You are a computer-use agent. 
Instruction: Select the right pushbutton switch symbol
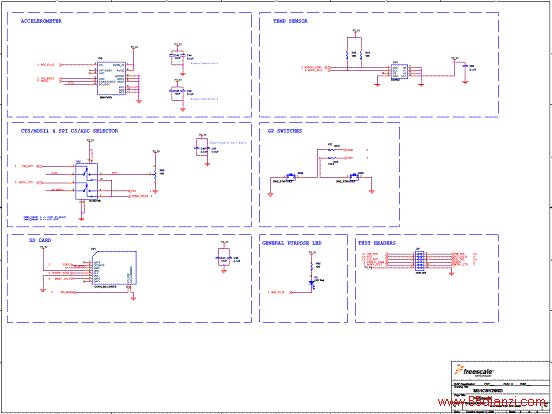point(353,176)
